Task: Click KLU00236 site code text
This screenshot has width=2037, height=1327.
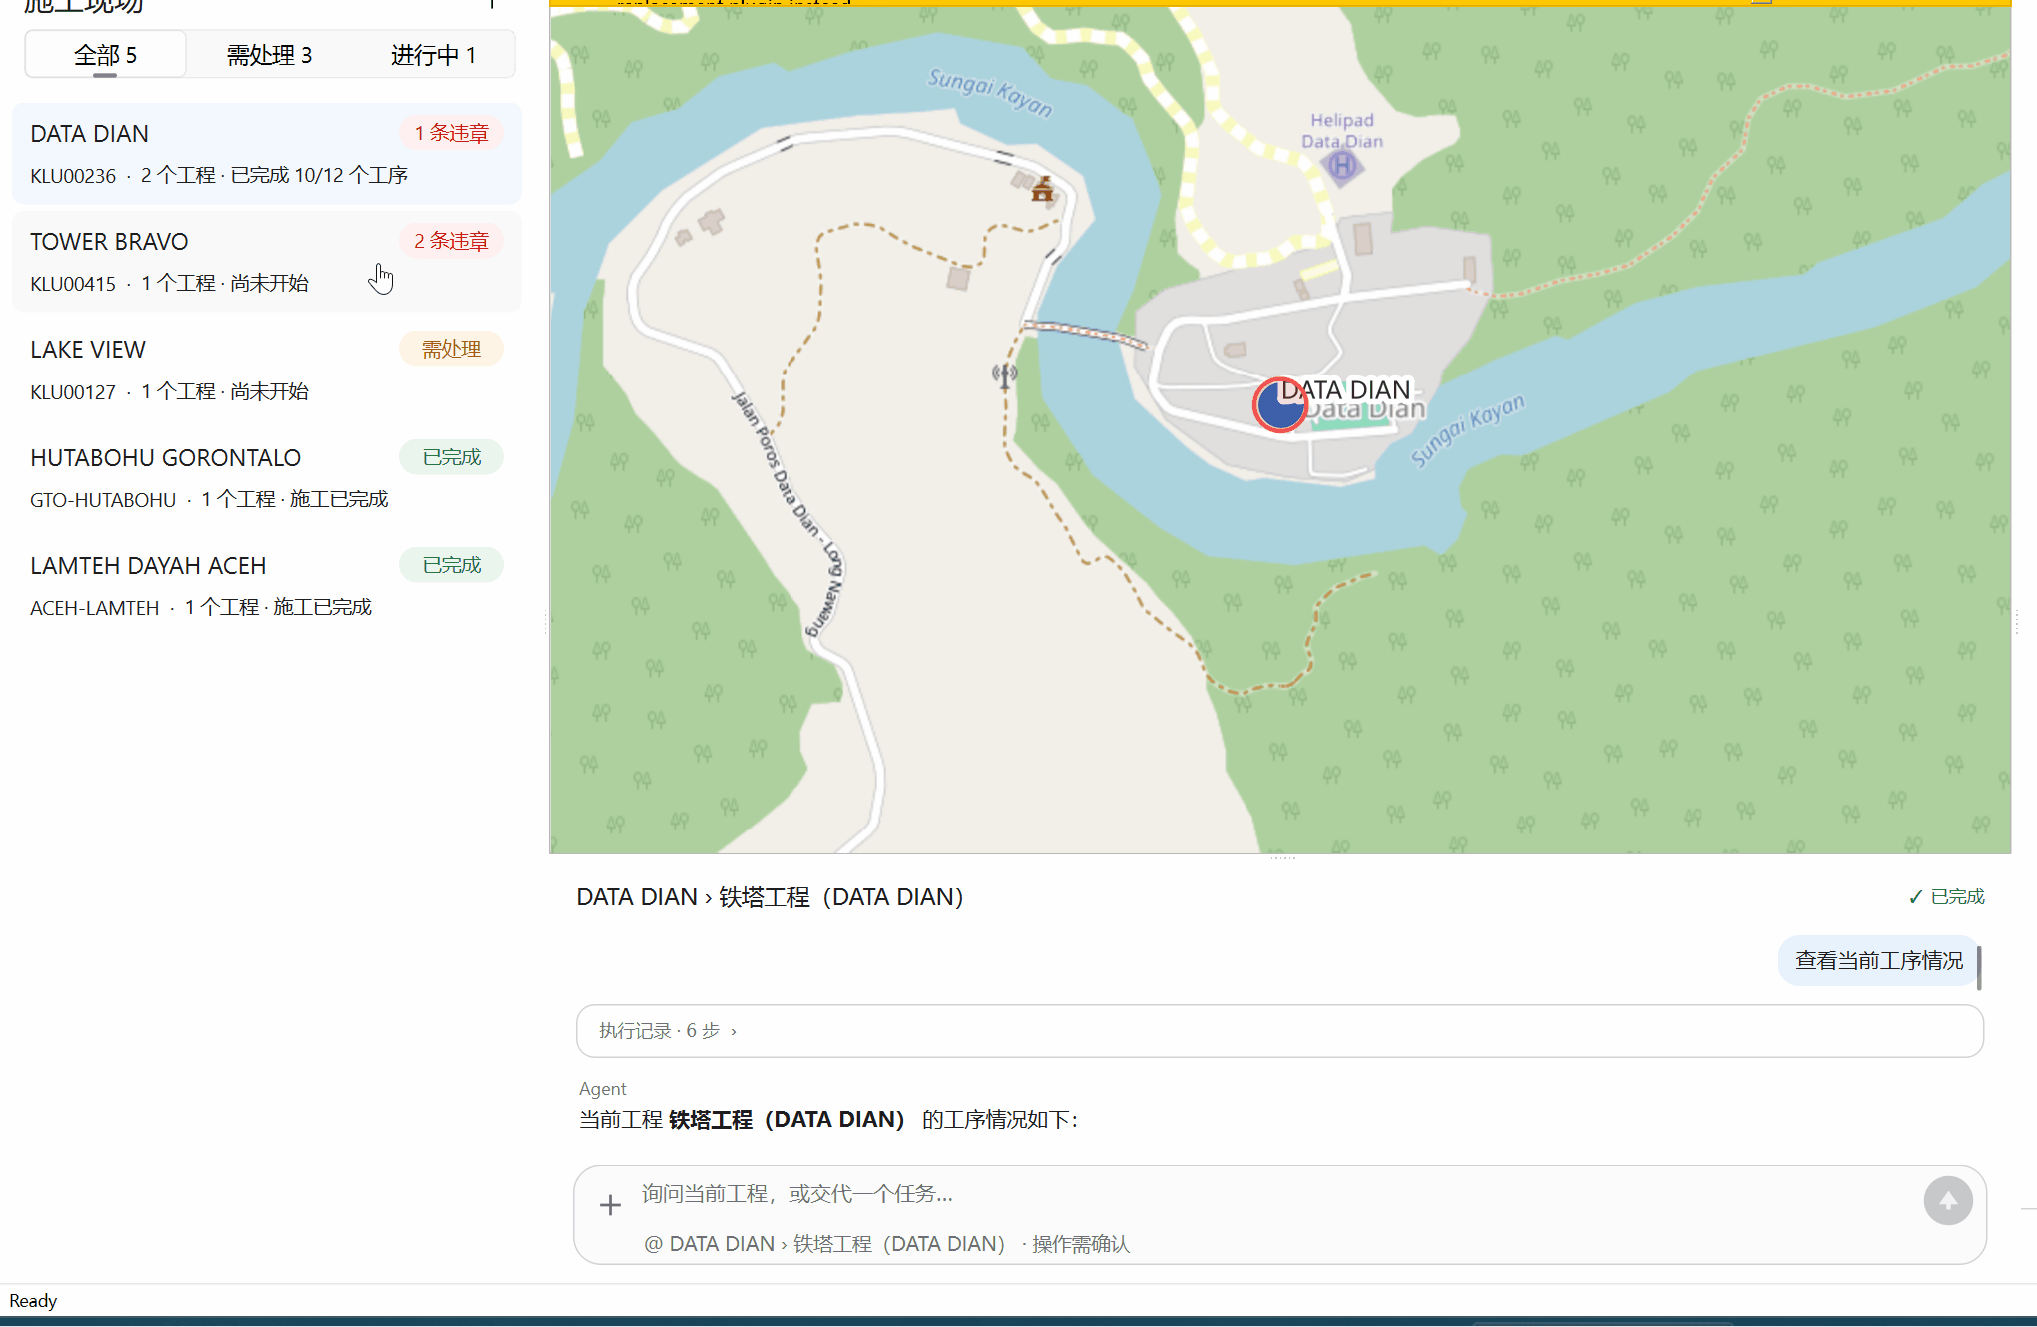Action: point(73,176)
